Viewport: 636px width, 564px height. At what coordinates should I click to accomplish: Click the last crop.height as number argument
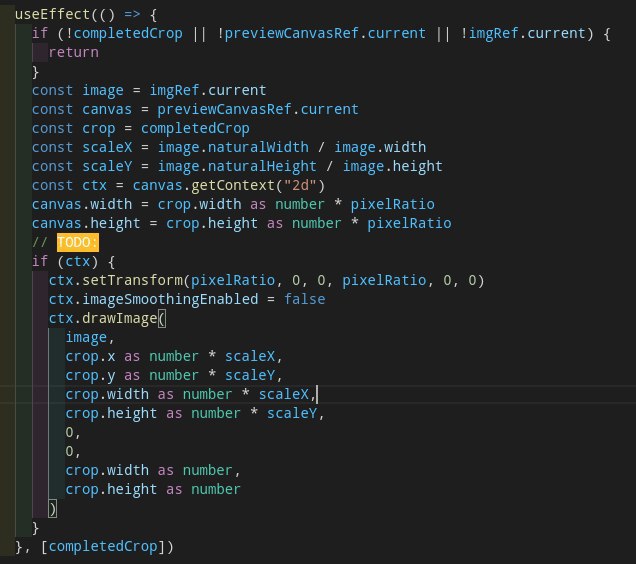pos(153,490)
